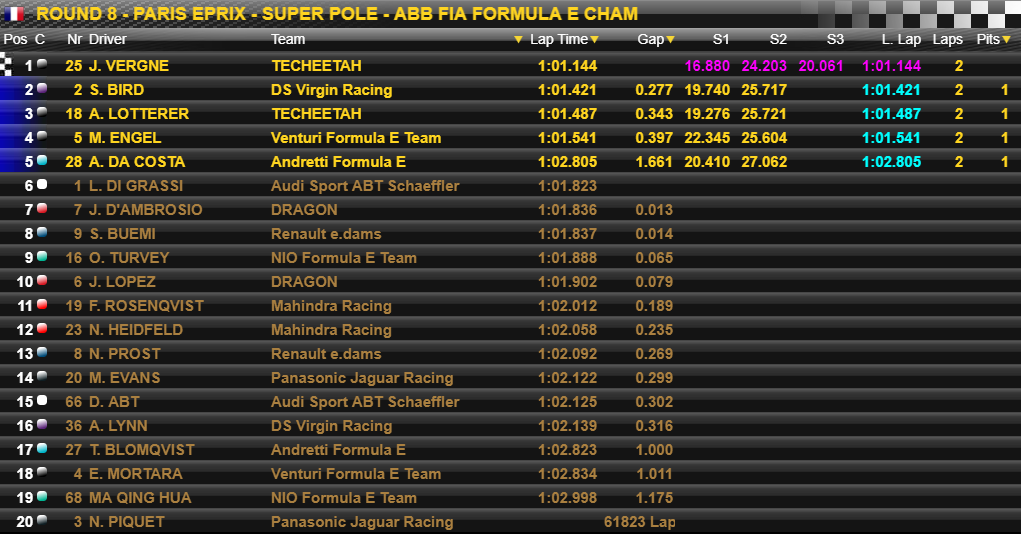Sort using arrow right of Lap Time

point(594,40)
